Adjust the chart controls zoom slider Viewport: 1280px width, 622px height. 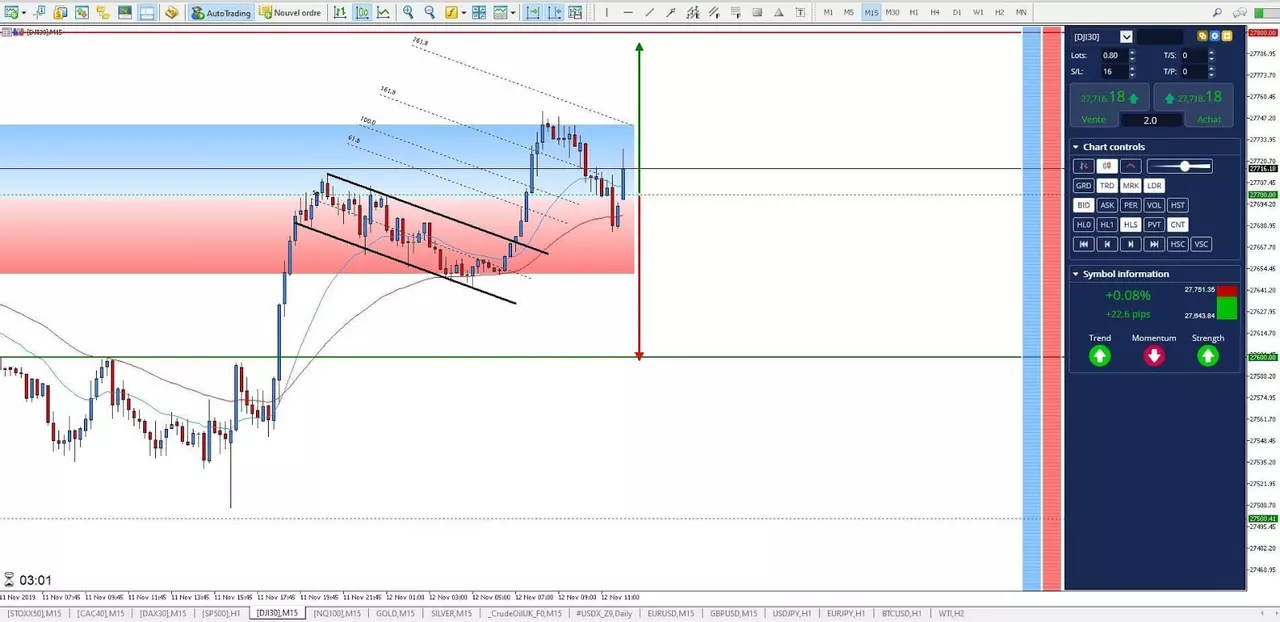coord(1179,166)
